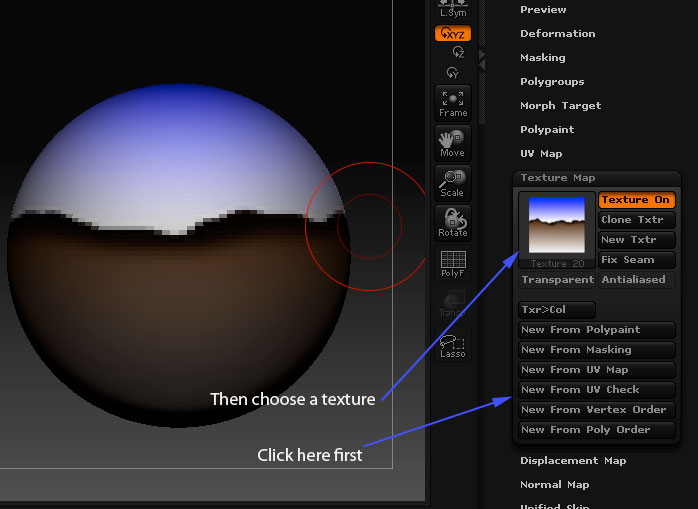
Task: Click New From UV Map
Action: (x=597, y=370)
